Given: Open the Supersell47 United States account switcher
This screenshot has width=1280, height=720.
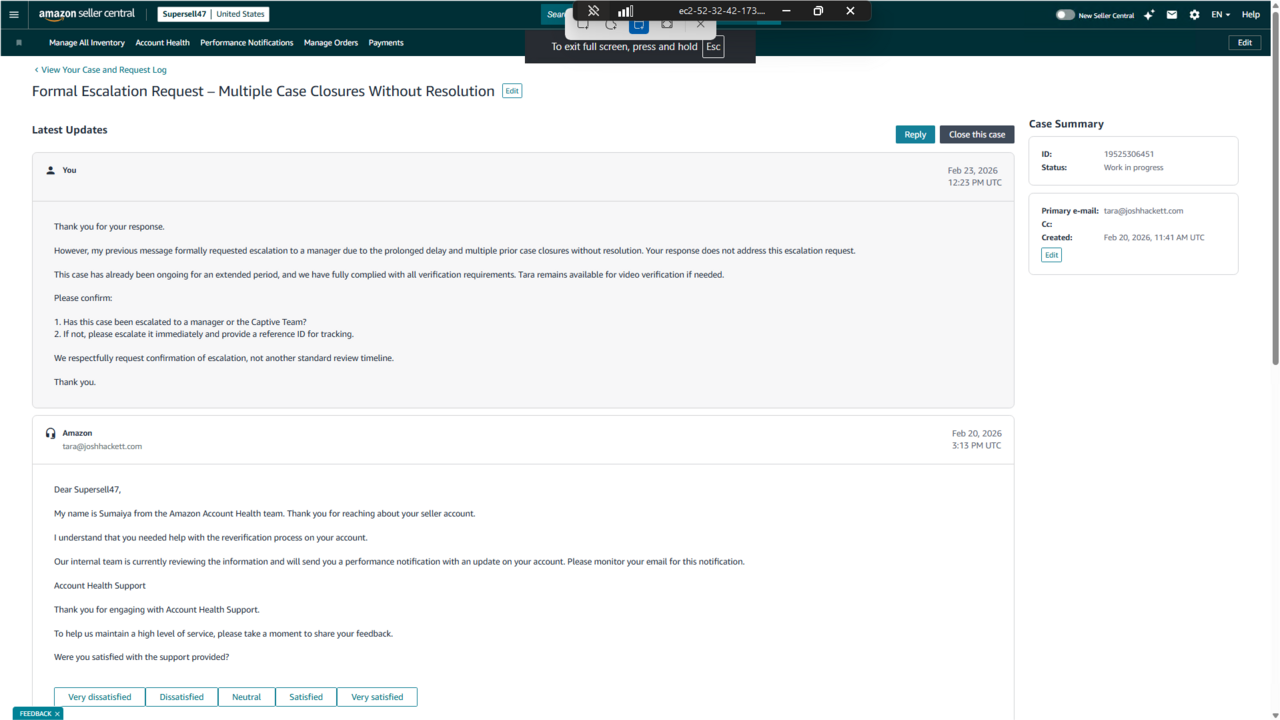Looking at the screenshot, I should [x=214, y=15].
